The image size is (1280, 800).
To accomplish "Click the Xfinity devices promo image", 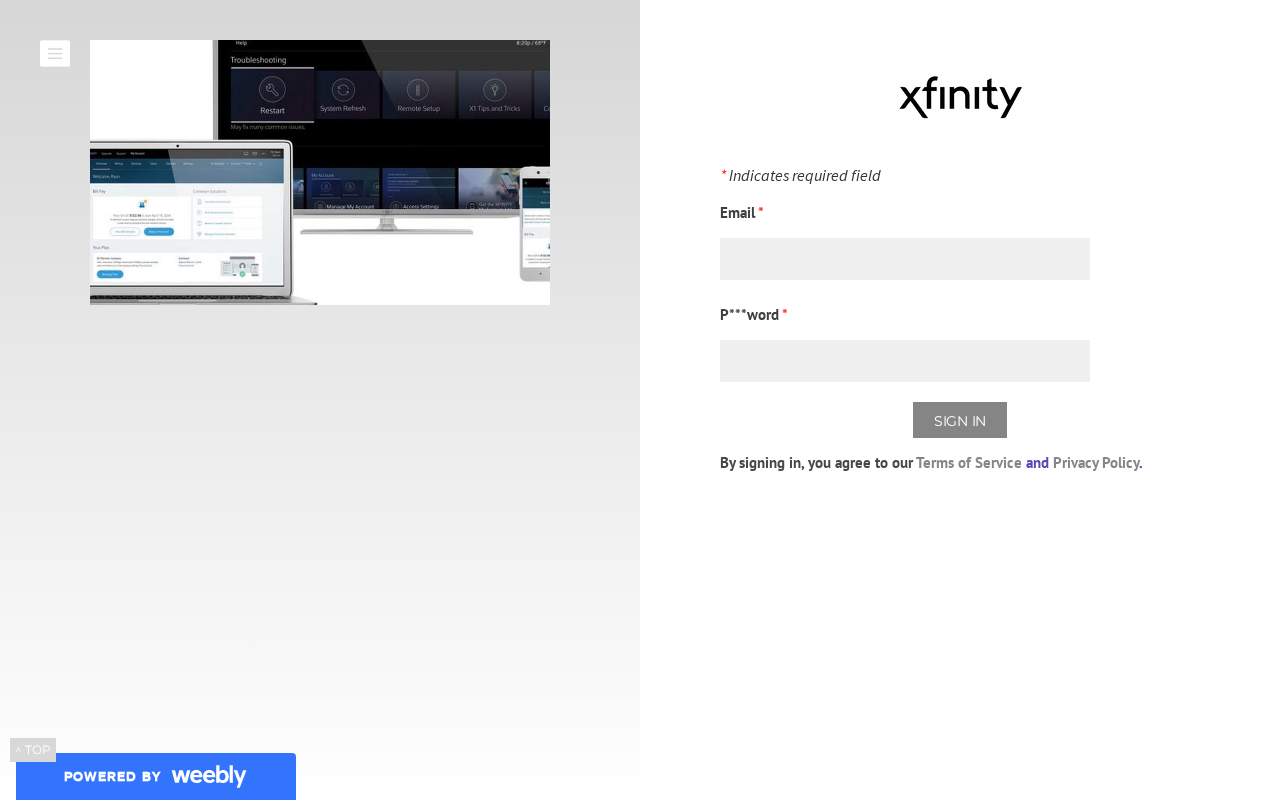I will pos(320,172).
